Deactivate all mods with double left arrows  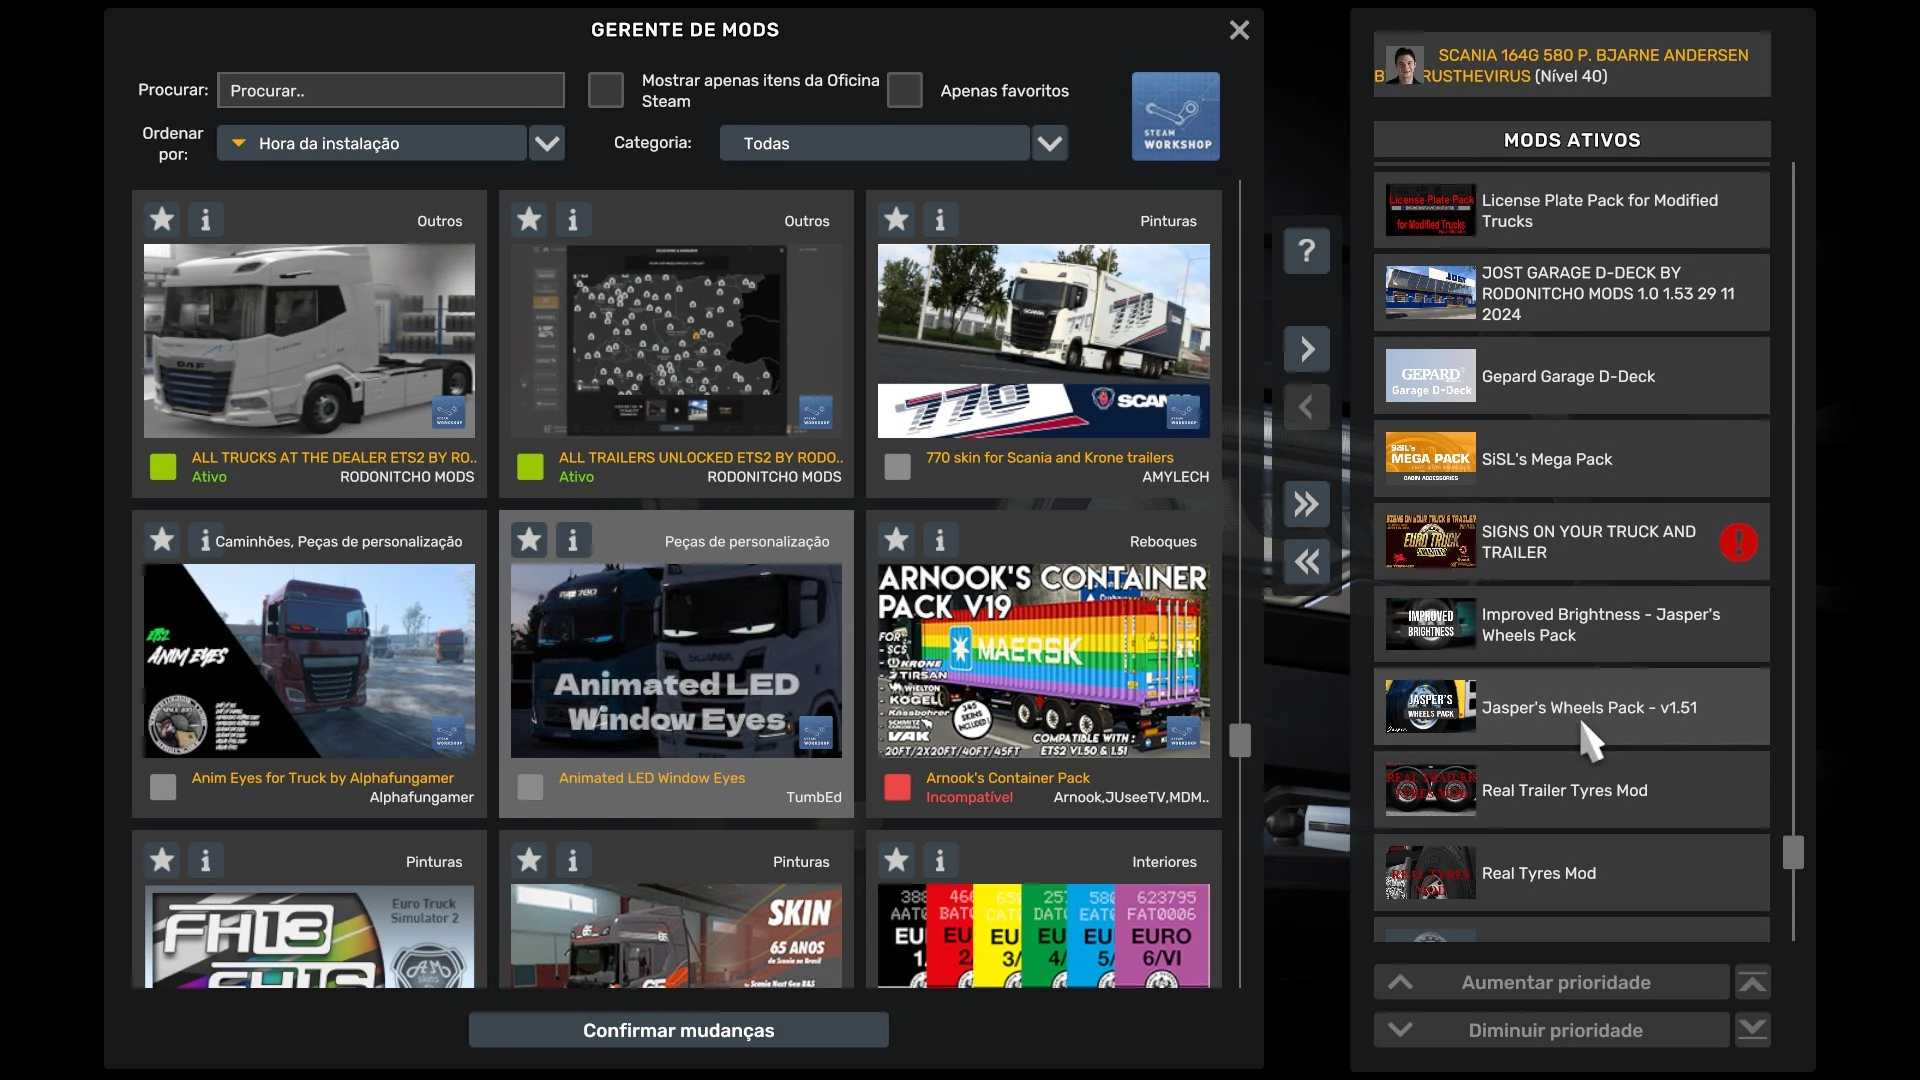coord(1306,562)
